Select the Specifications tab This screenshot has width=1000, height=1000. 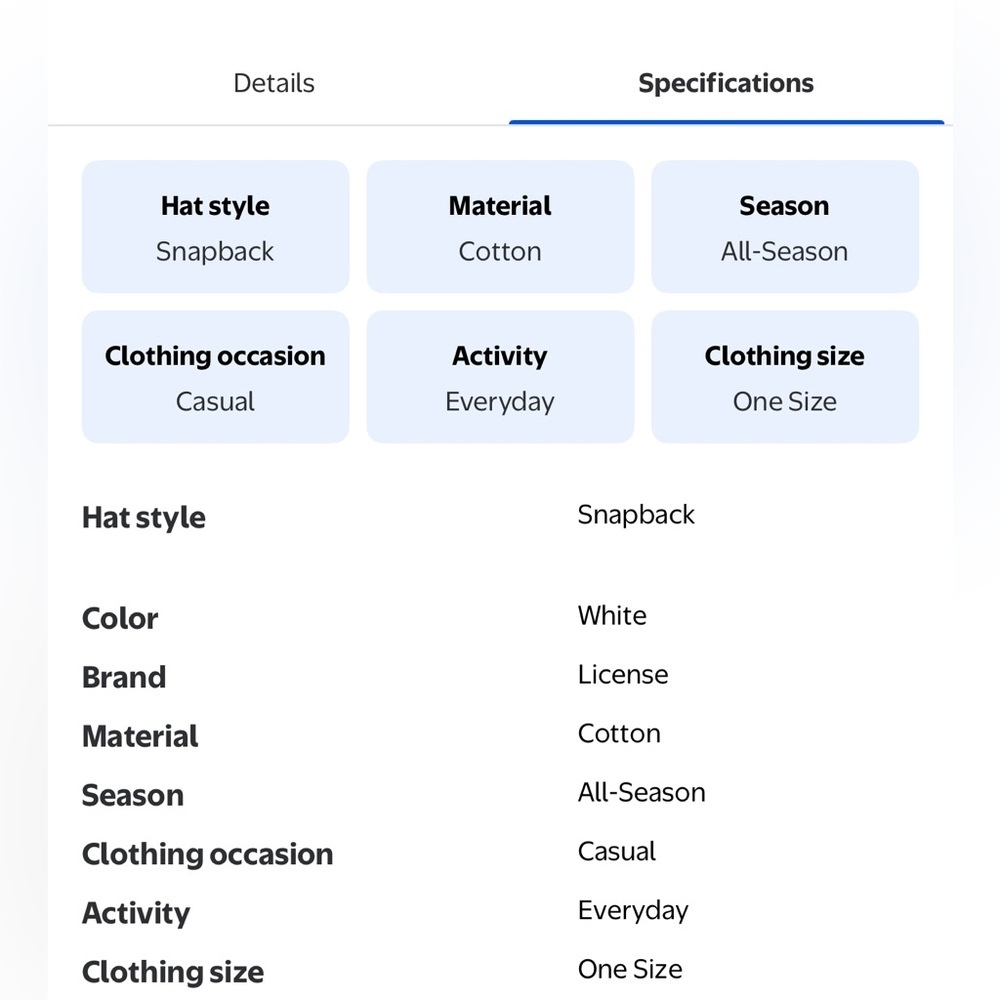click(726, 84)
